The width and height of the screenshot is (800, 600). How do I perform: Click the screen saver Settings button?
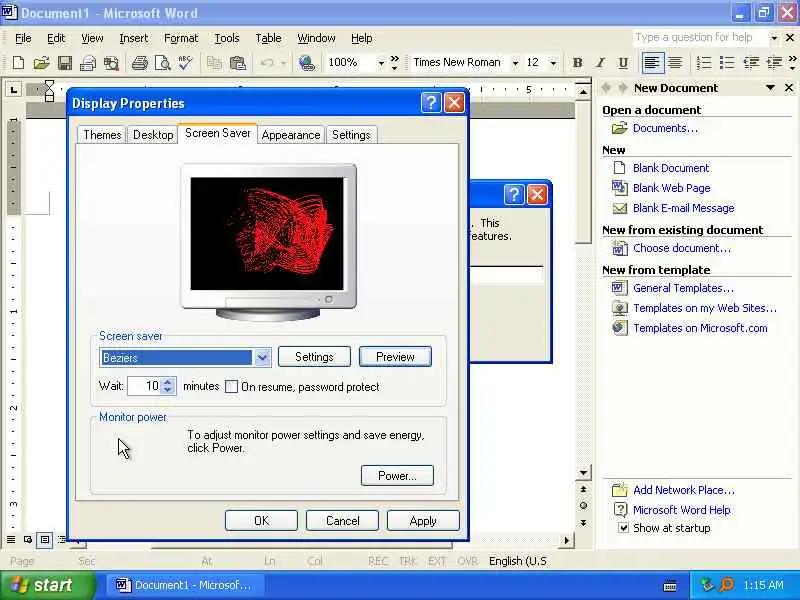pos(314,357)
